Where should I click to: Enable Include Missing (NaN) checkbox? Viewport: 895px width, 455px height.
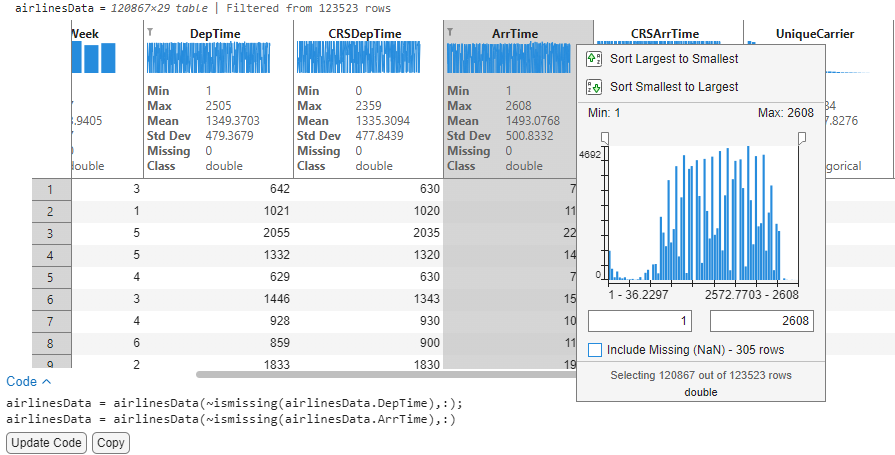(x=595, y=350)
